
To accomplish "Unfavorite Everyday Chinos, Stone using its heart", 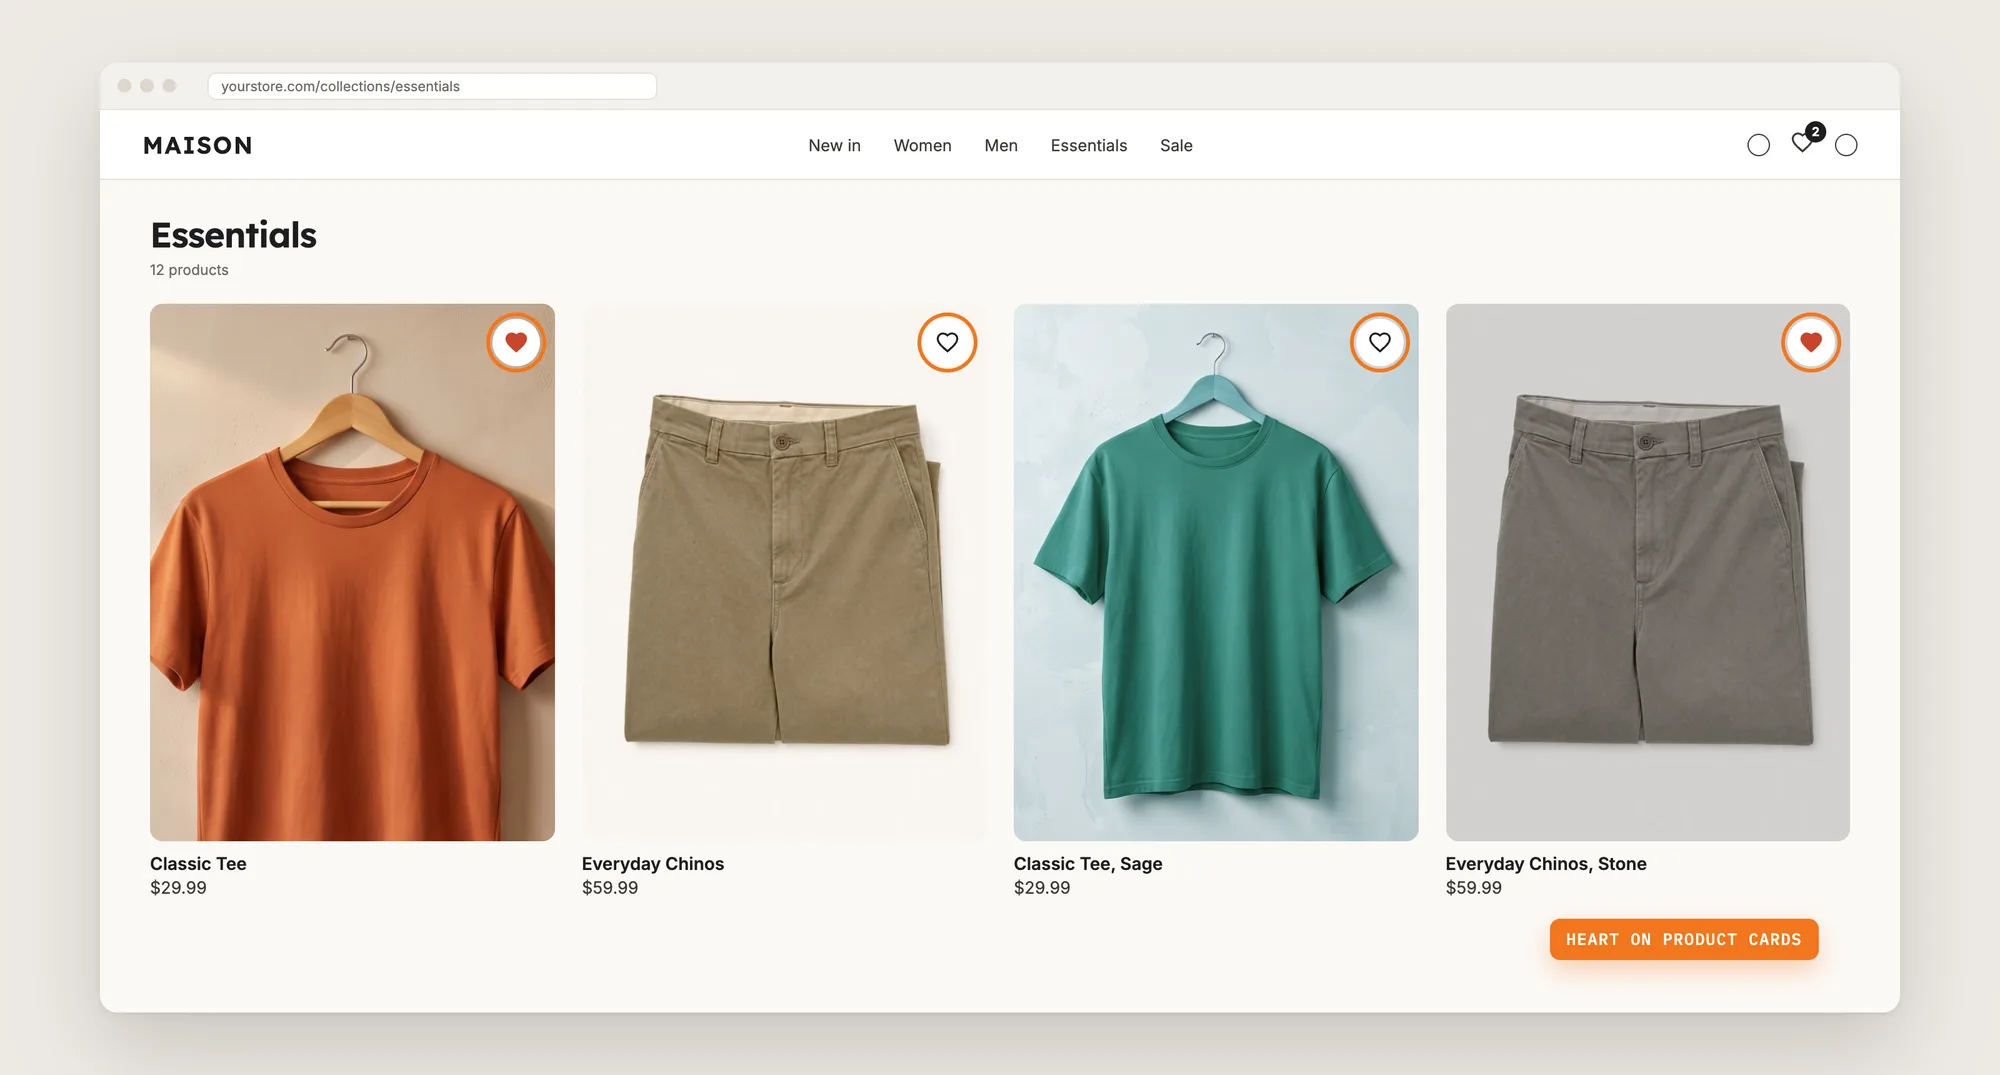I will [1811, 342].
